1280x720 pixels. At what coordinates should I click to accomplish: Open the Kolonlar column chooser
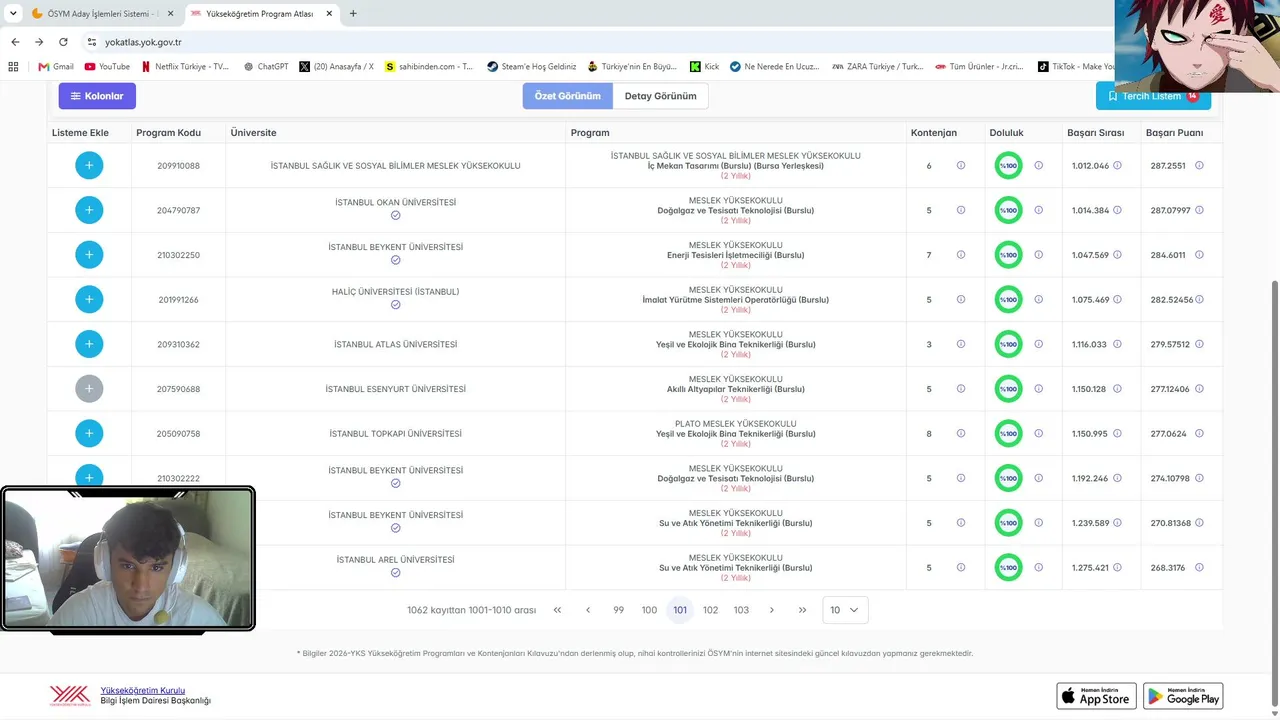tap(97, 96)
